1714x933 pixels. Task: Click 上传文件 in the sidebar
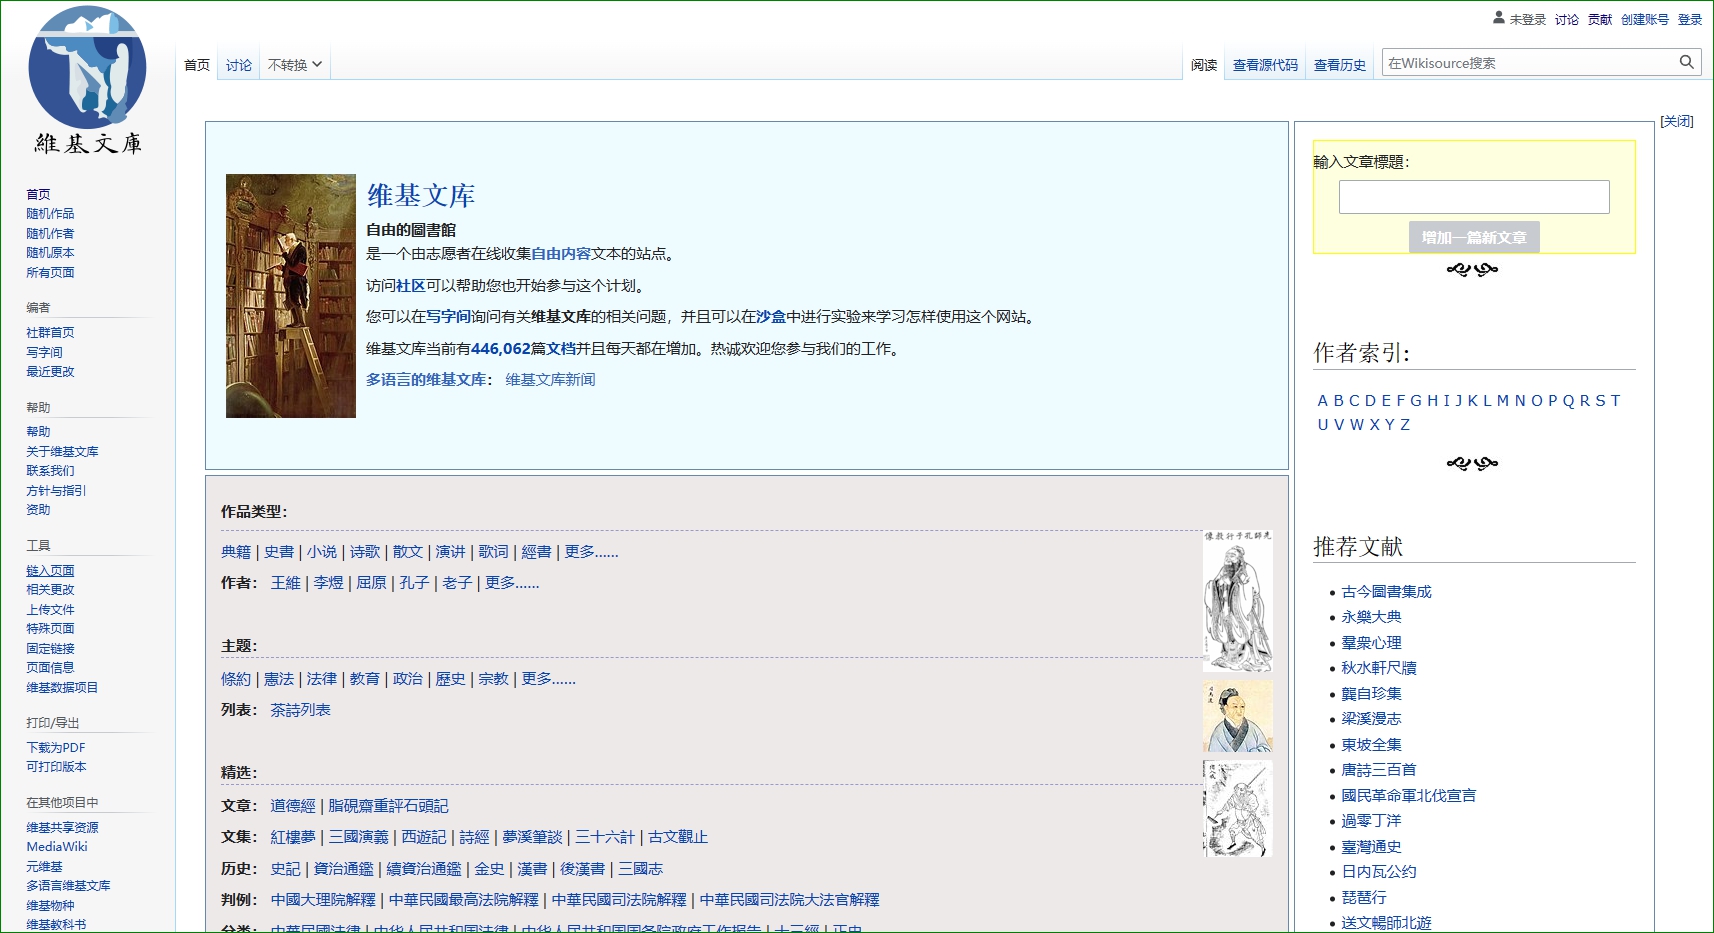point(50,609)
